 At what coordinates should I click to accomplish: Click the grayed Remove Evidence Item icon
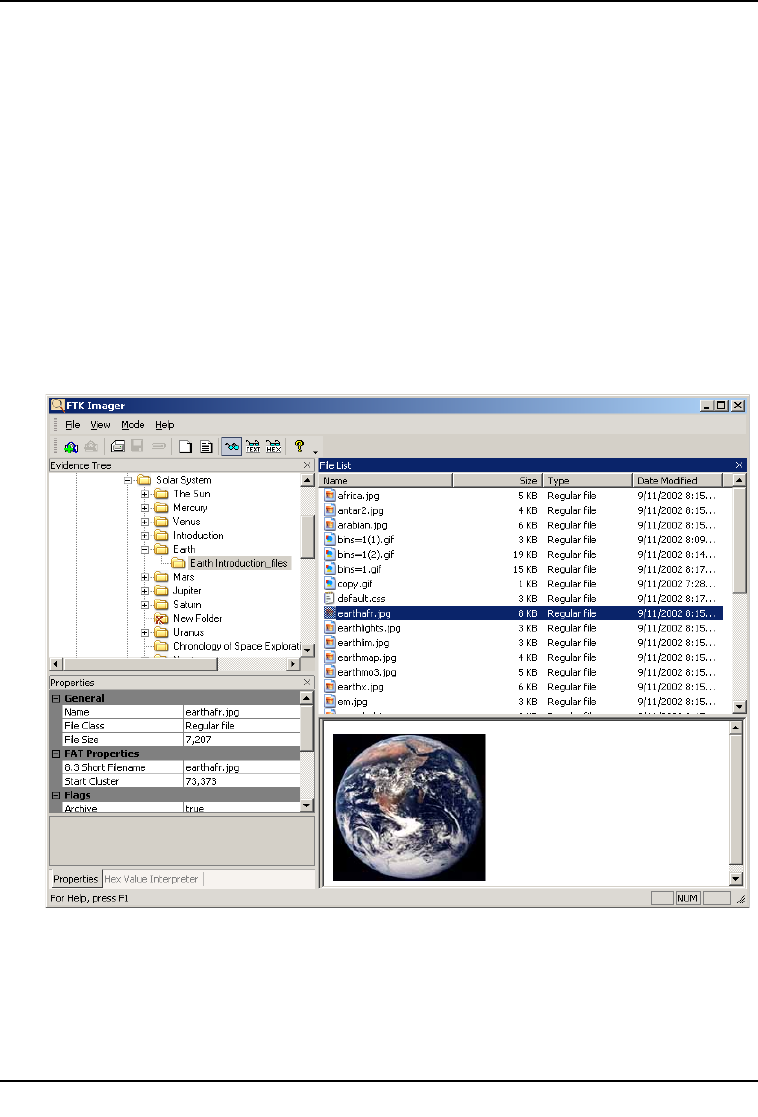pyautogui.click(x=91, y=447)
